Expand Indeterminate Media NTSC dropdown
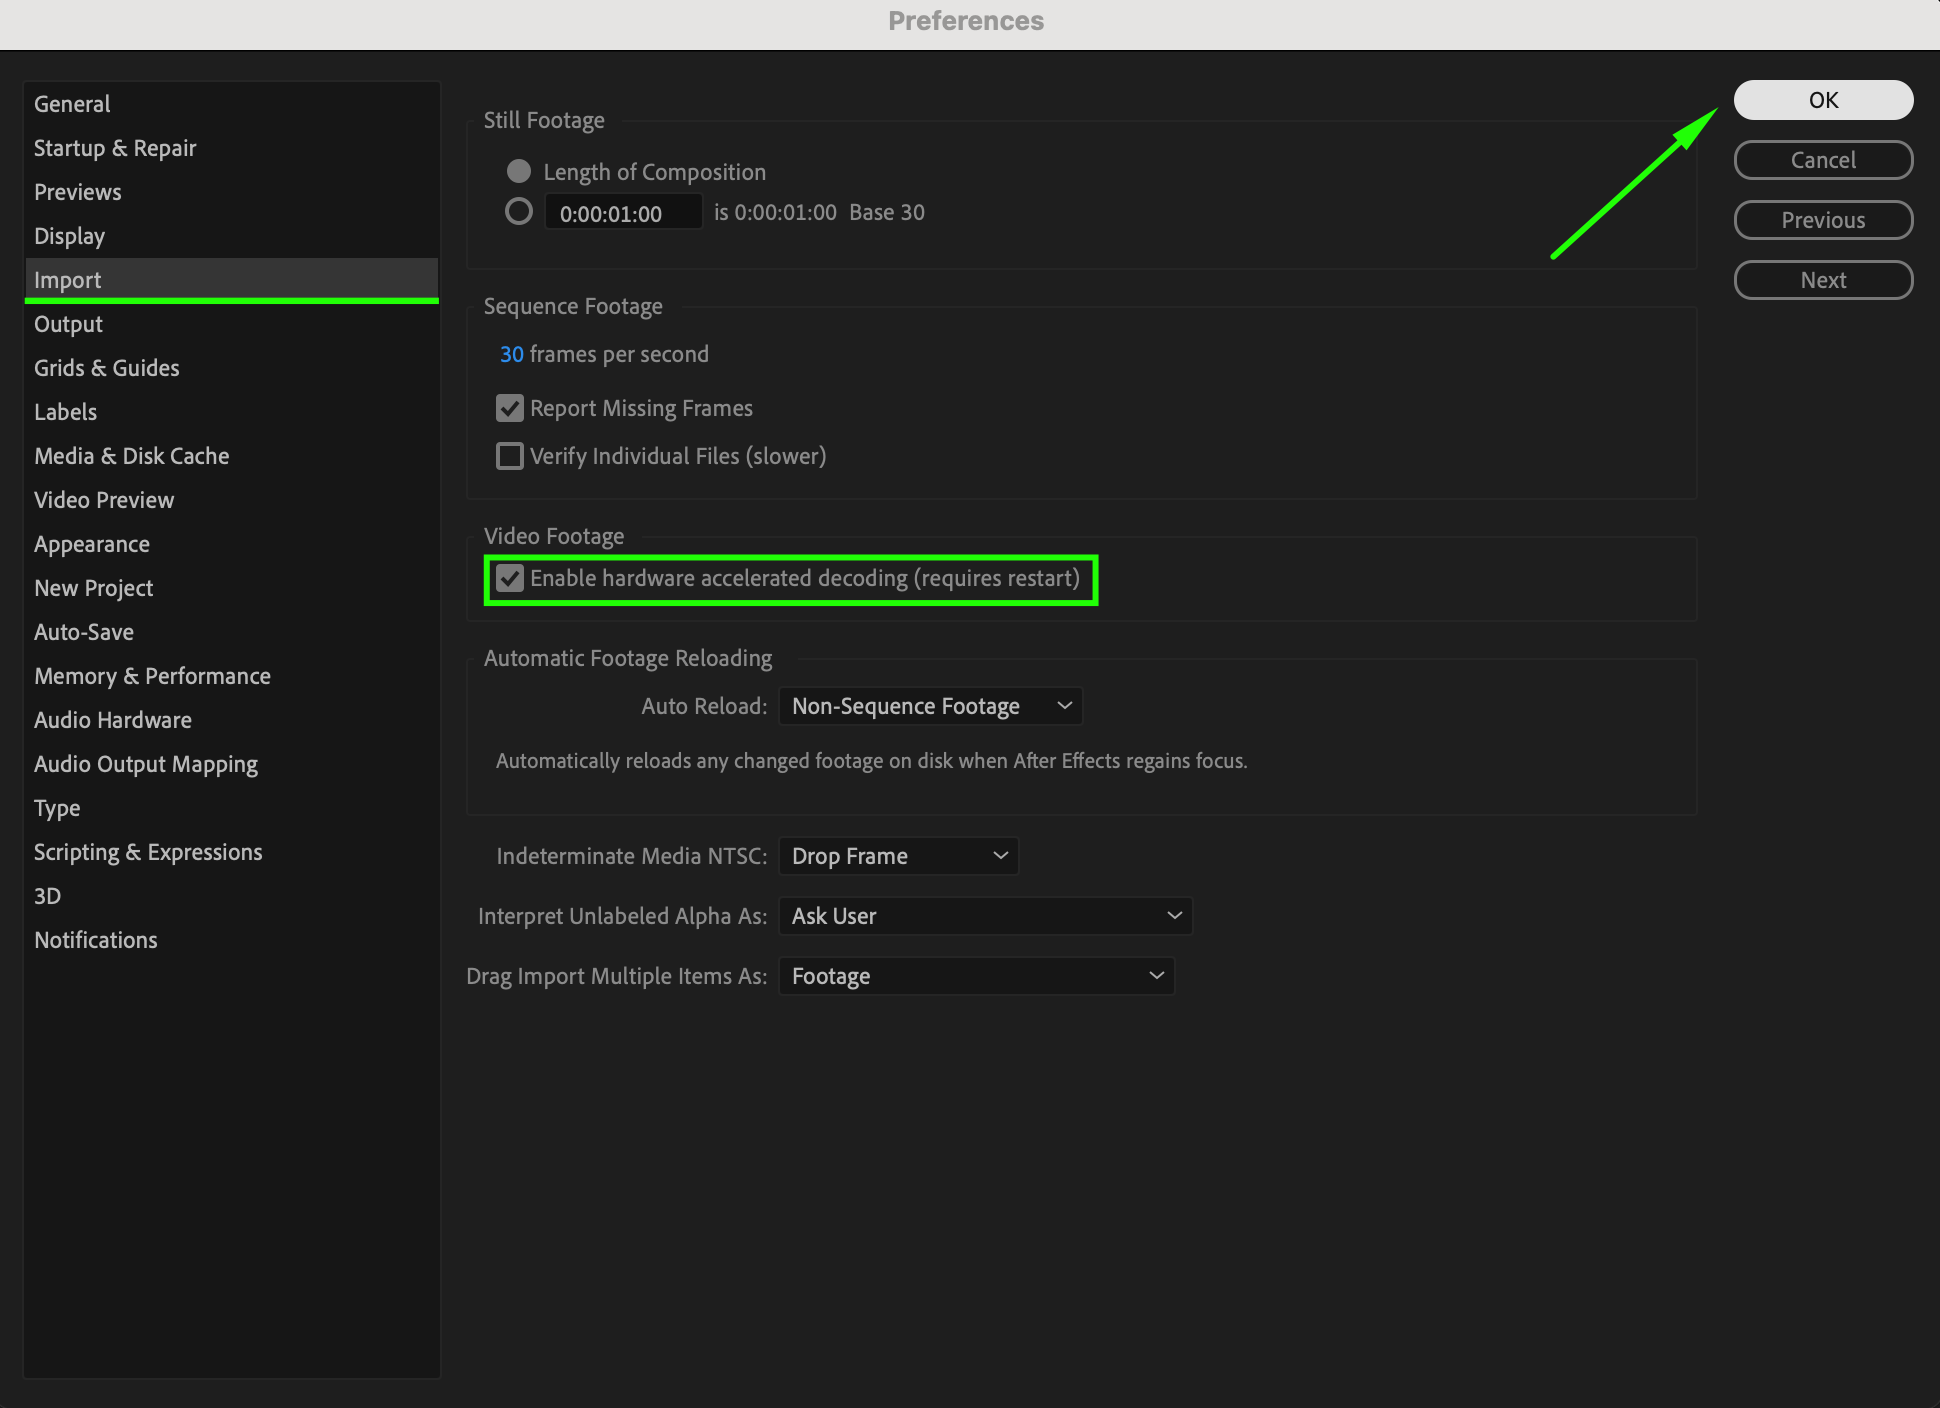 pyautogui.click(x=898, y=856)
